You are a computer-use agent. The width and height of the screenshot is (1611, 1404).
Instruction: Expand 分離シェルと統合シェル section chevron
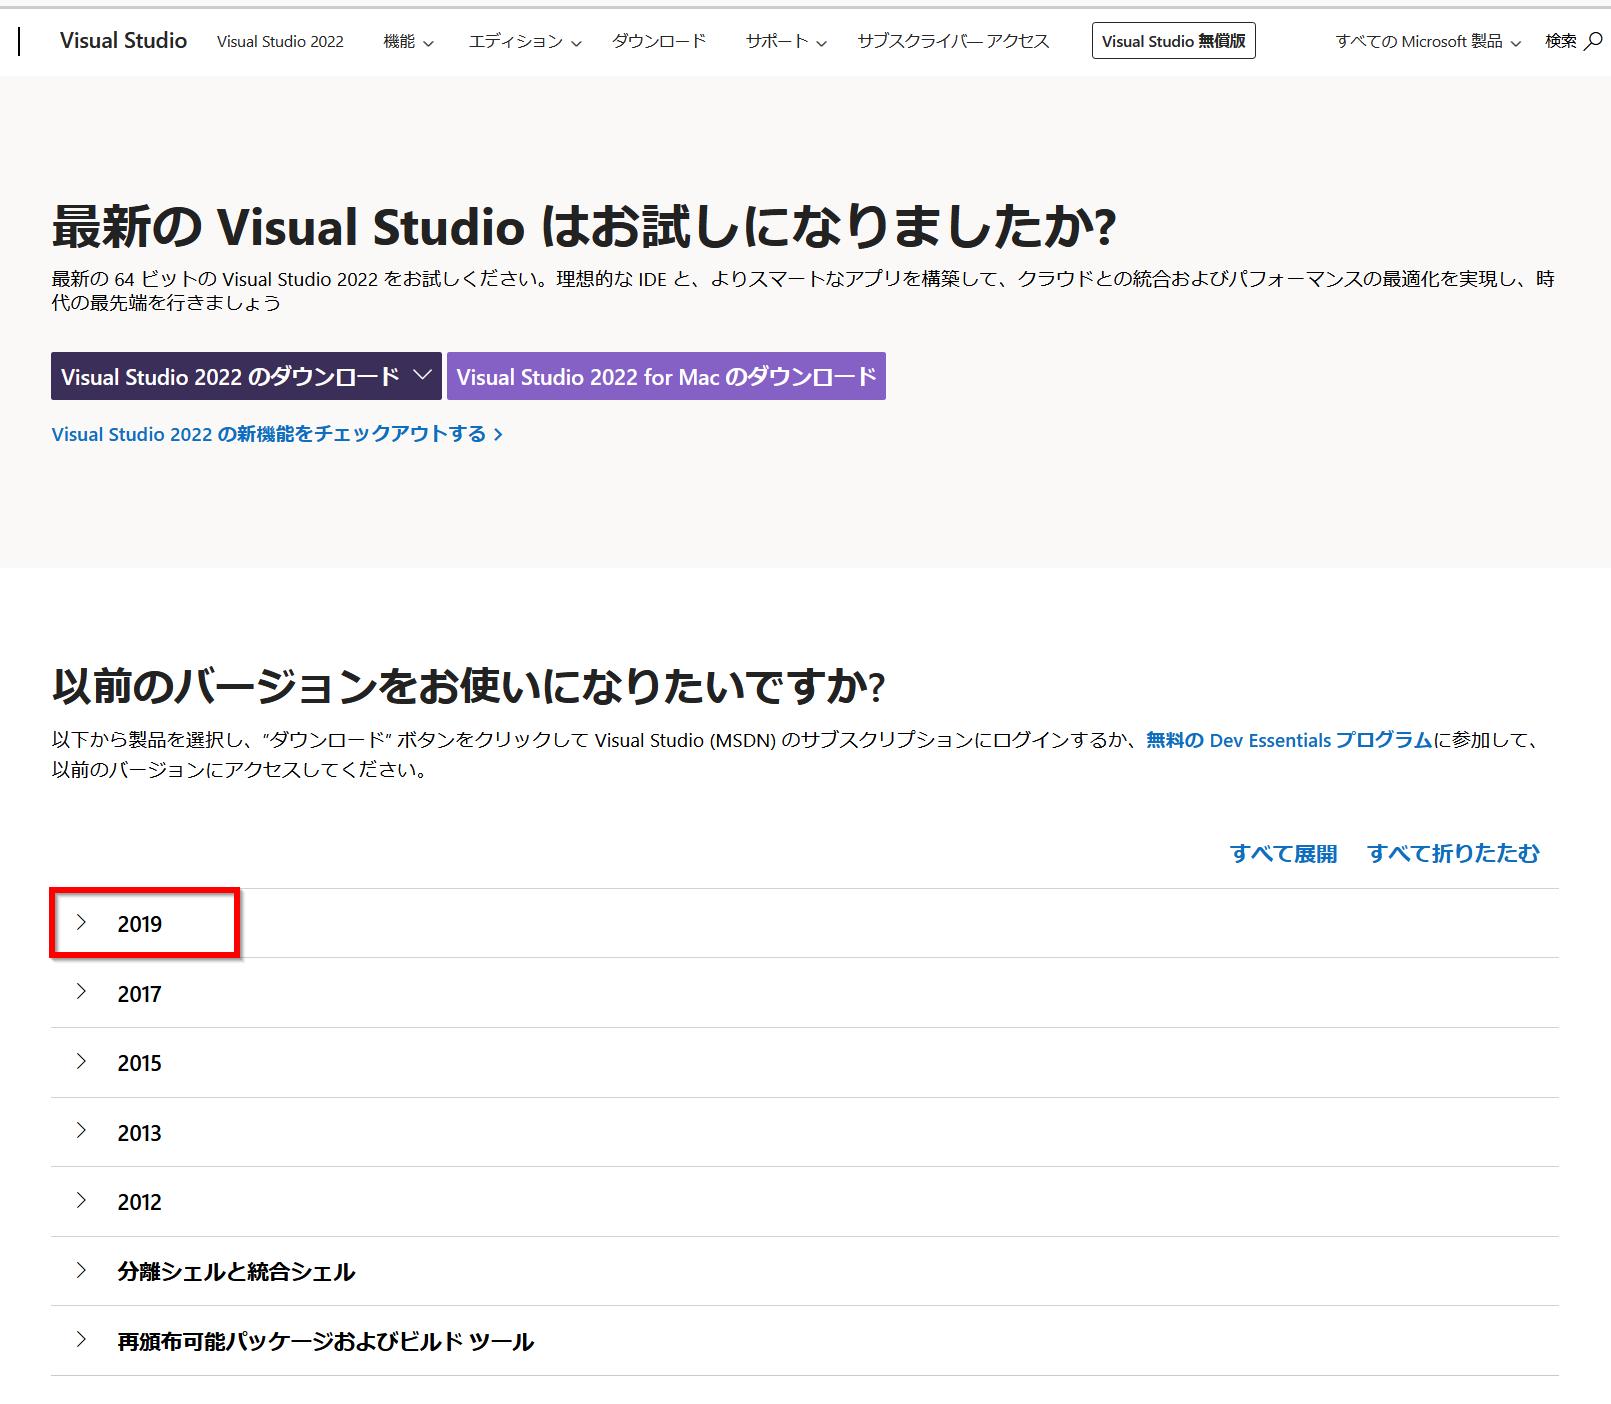coord(82,1270)
